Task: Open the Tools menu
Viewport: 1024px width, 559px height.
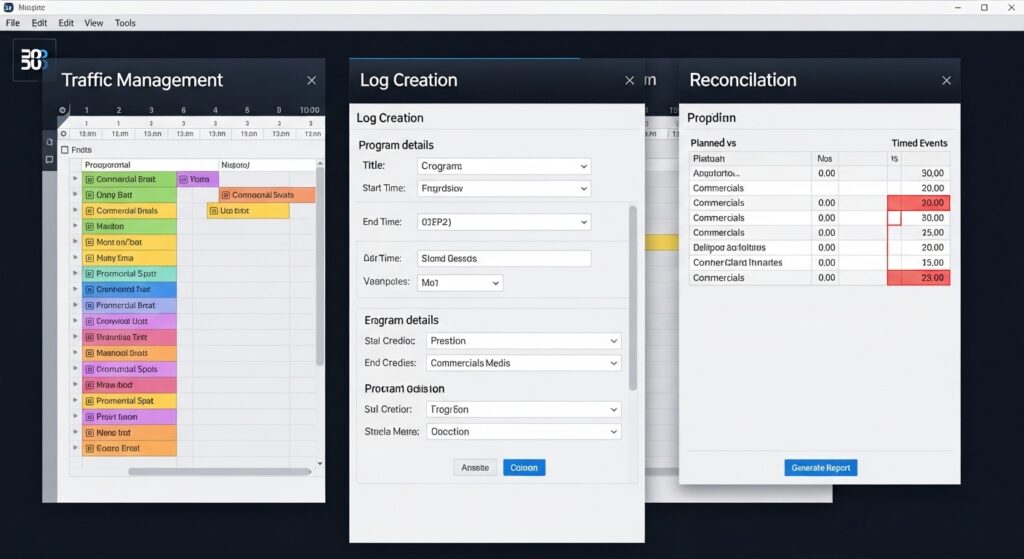Action: [x=125, y=23]
